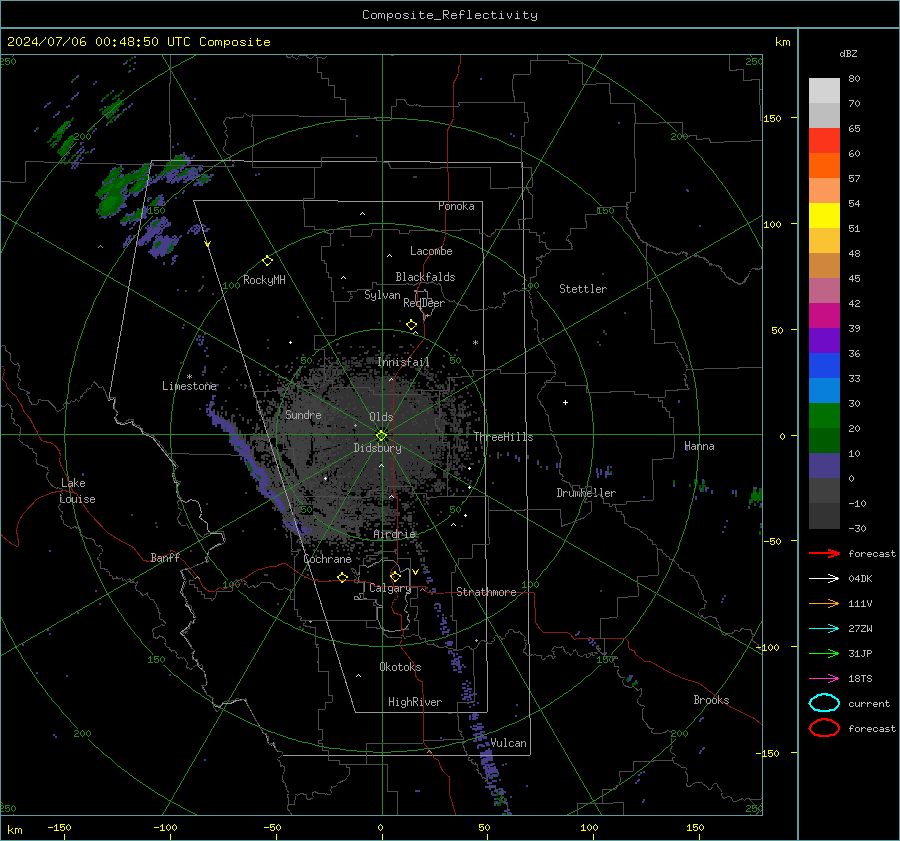
Task: Click the Composite_Reflectivity title
Action: [450, 15]
